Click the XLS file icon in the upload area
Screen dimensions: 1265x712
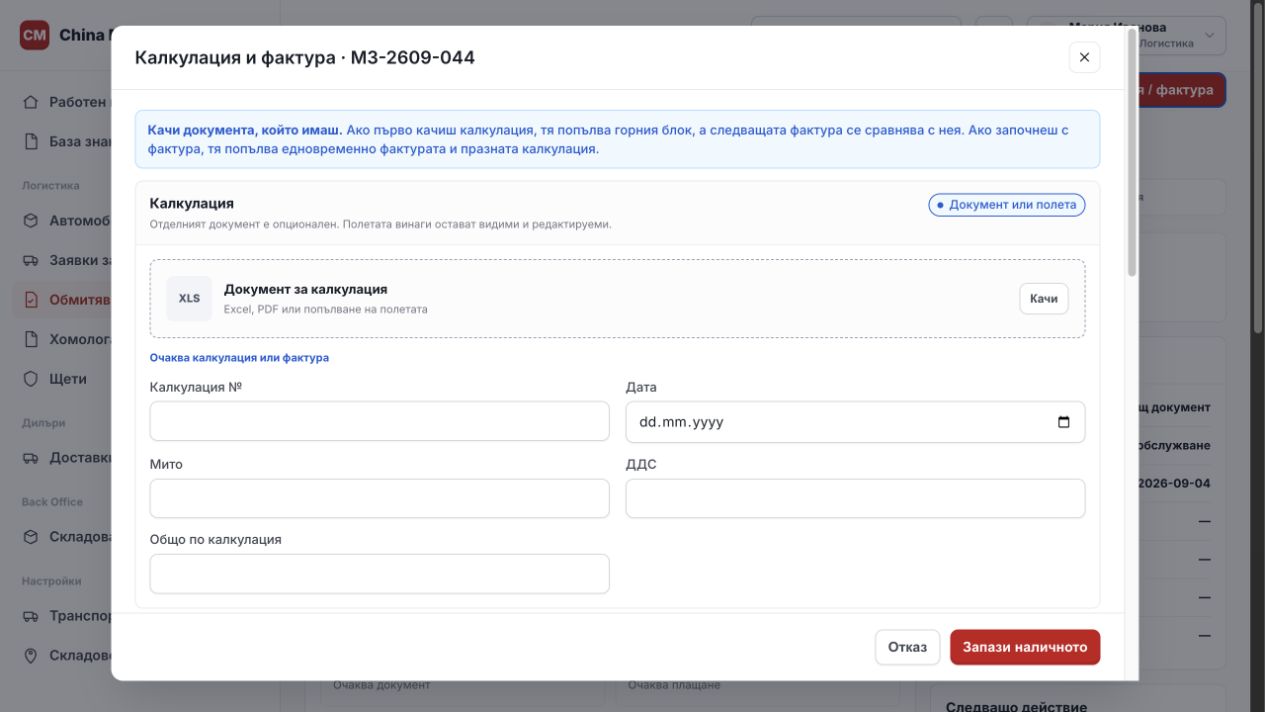(x=189, y=299)
